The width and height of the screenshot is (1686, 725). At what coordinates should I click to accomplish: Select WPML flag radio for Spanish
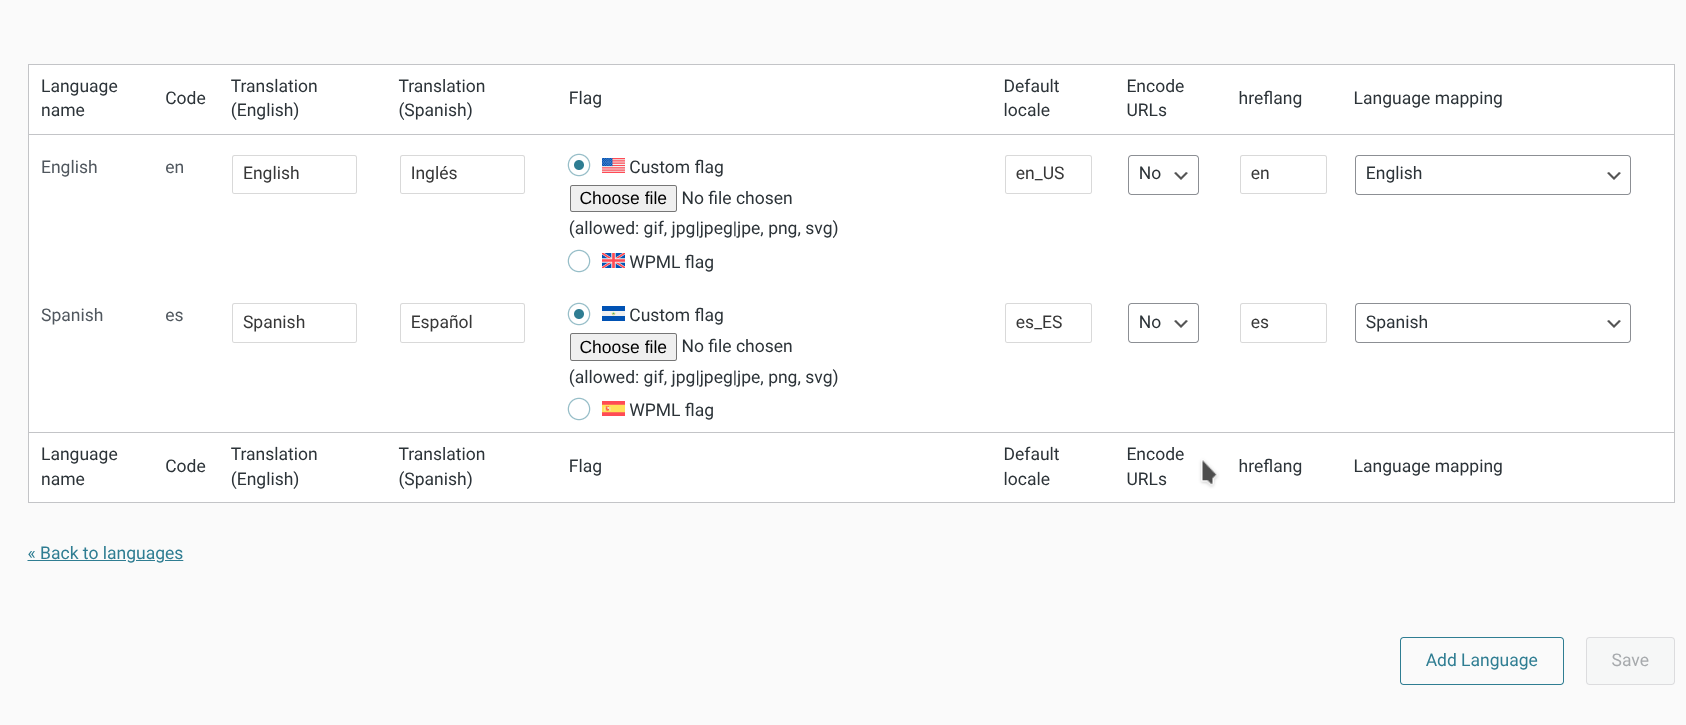[x=579, y=409]
